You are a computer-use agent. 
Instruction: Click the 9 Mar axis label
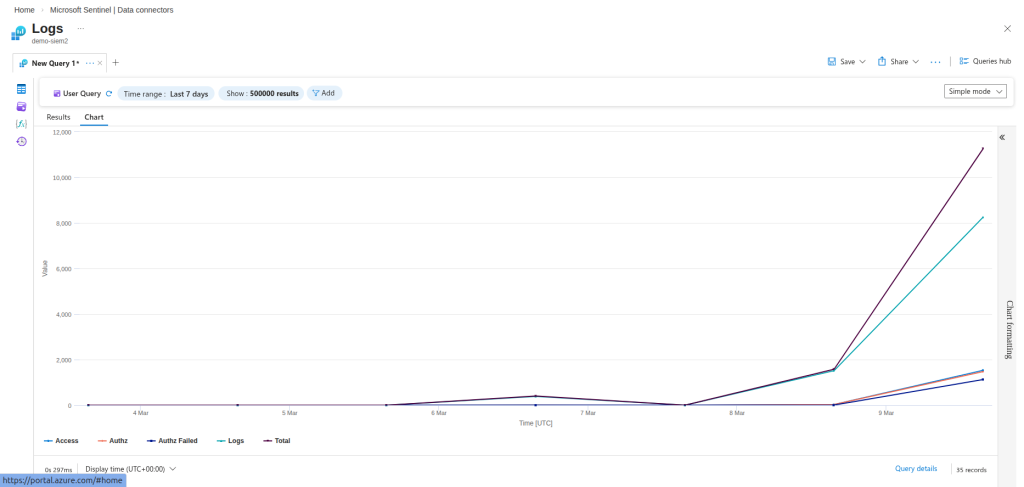[x=886, y=413]
